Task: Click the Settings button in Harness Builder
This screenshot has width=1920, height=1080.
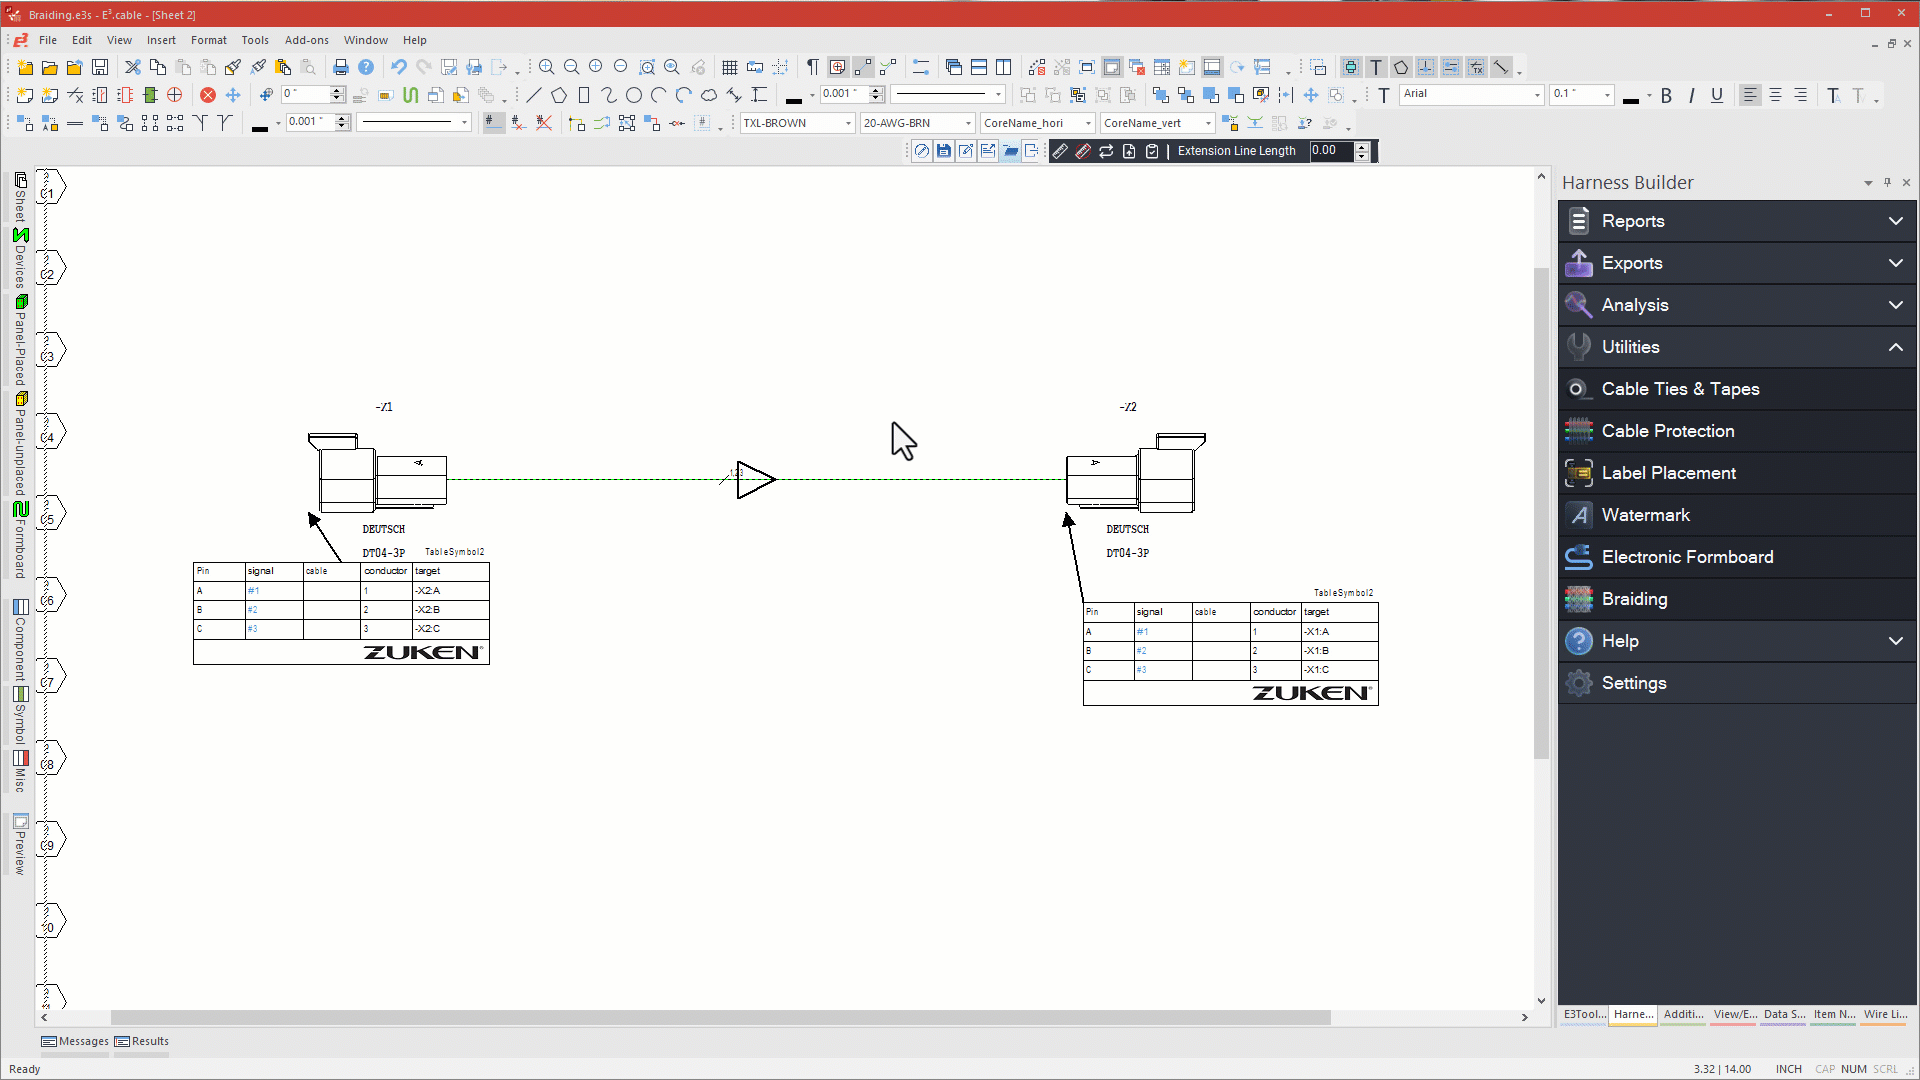Action: (1634, 683)
